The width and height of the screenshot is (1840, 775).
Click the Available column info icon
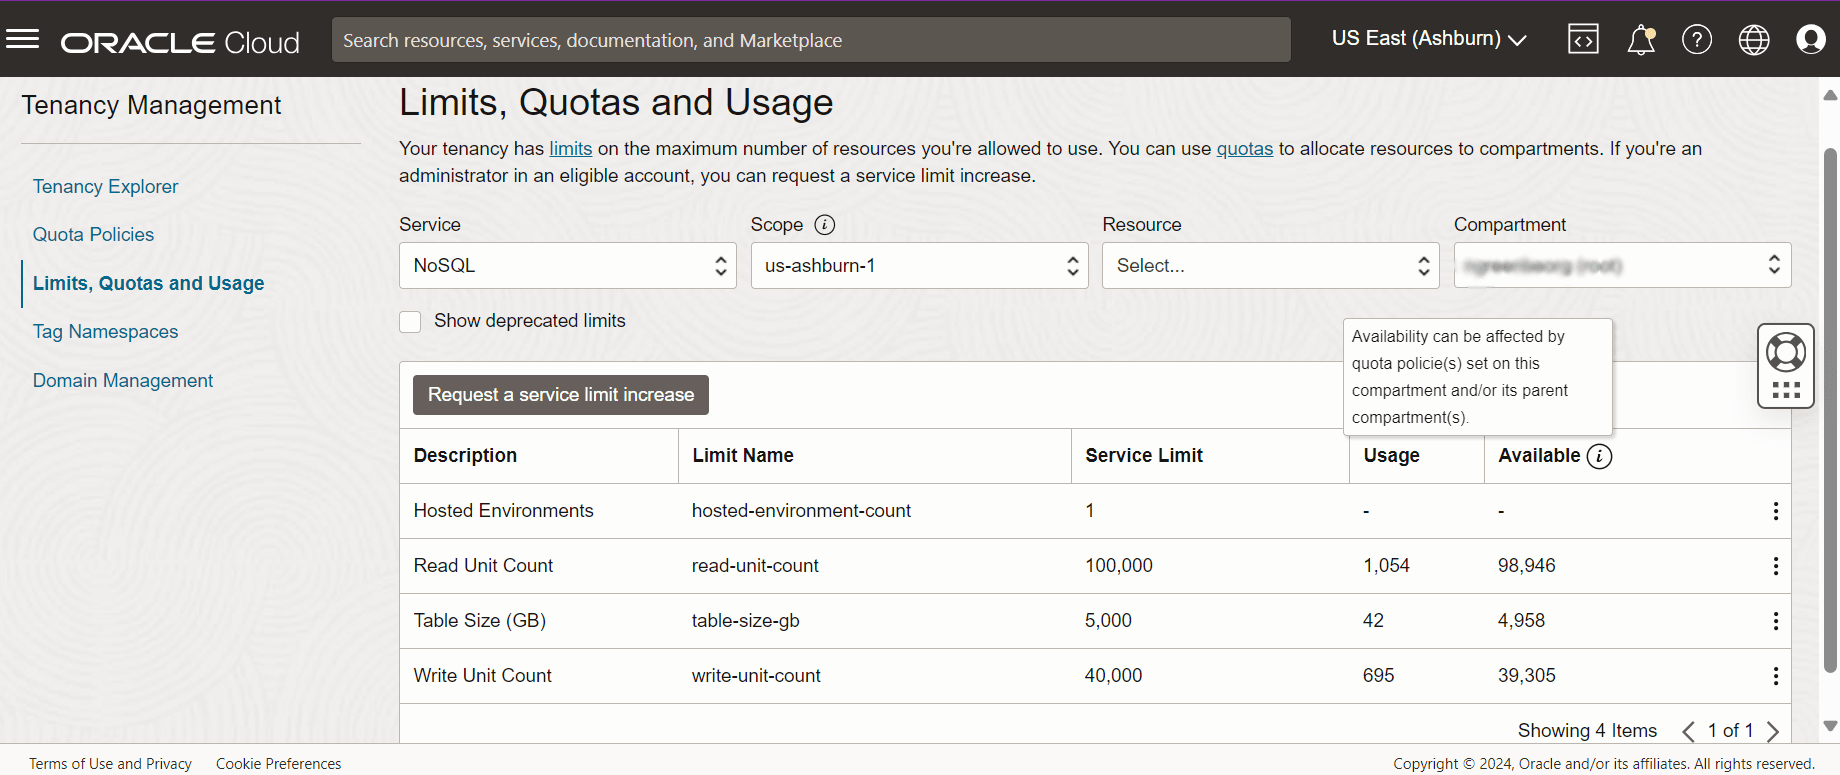tap(1600, 456)
